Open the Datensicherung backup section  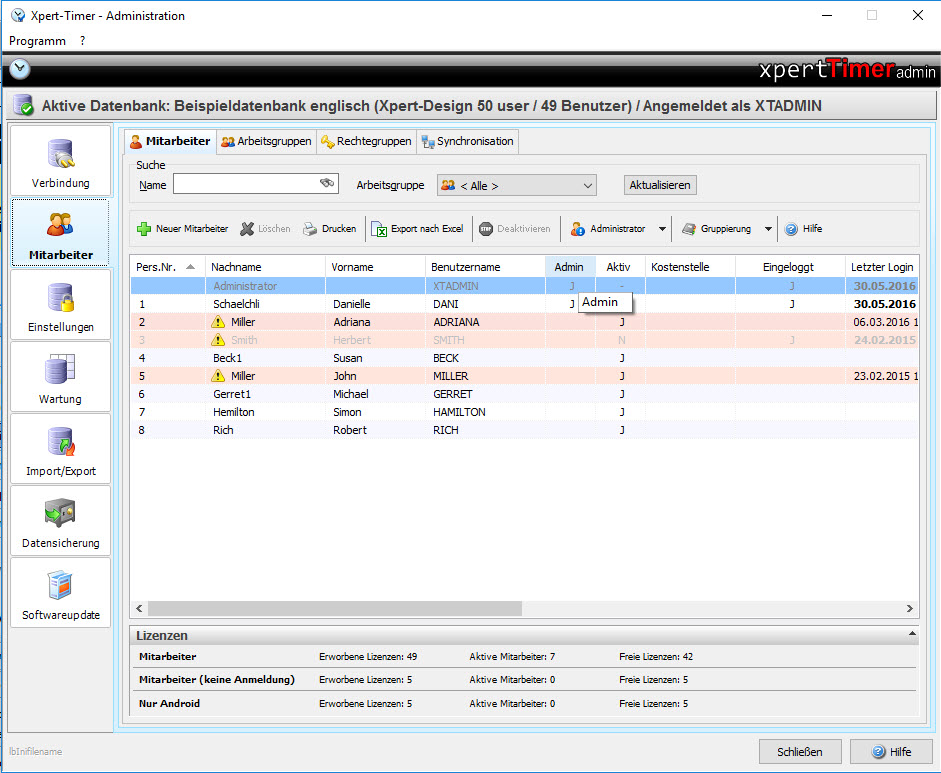pos(61,521)
